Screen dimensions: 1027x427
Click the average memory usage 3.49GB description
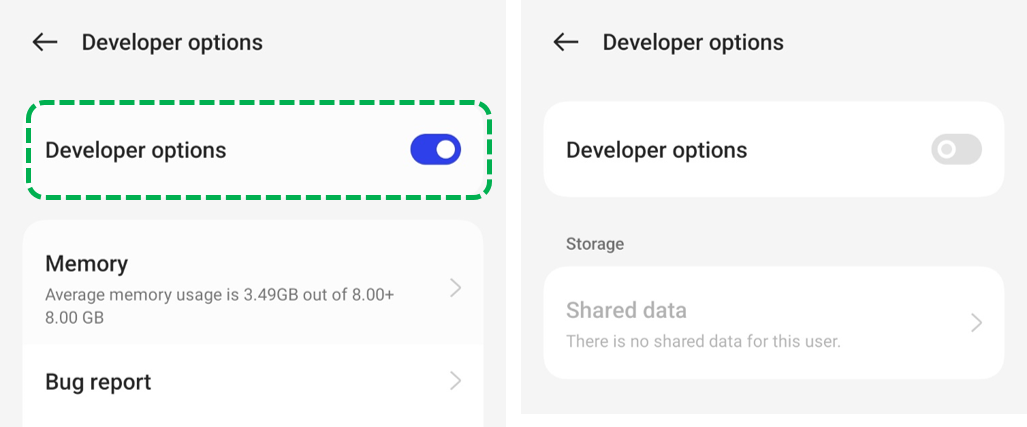(219, 306)
